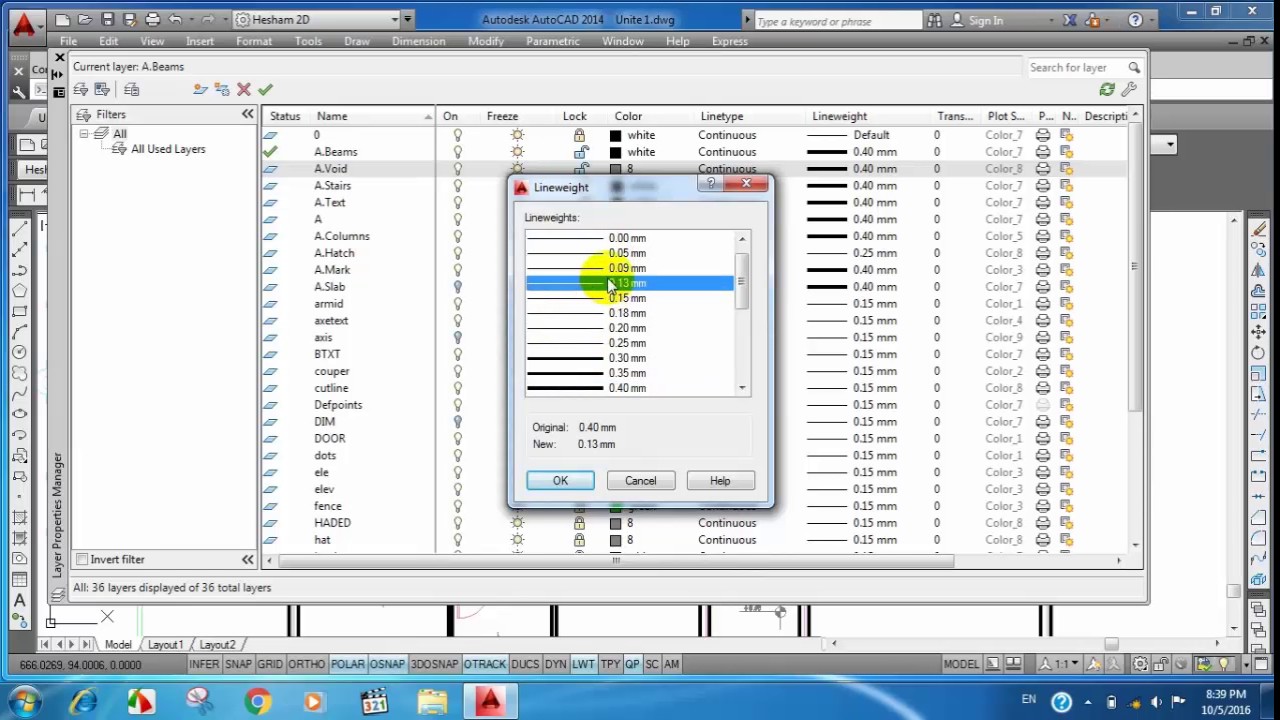
Task: Expand the collapsed filter chevron beside Invert filter
Action: click(x=248, y=560)
